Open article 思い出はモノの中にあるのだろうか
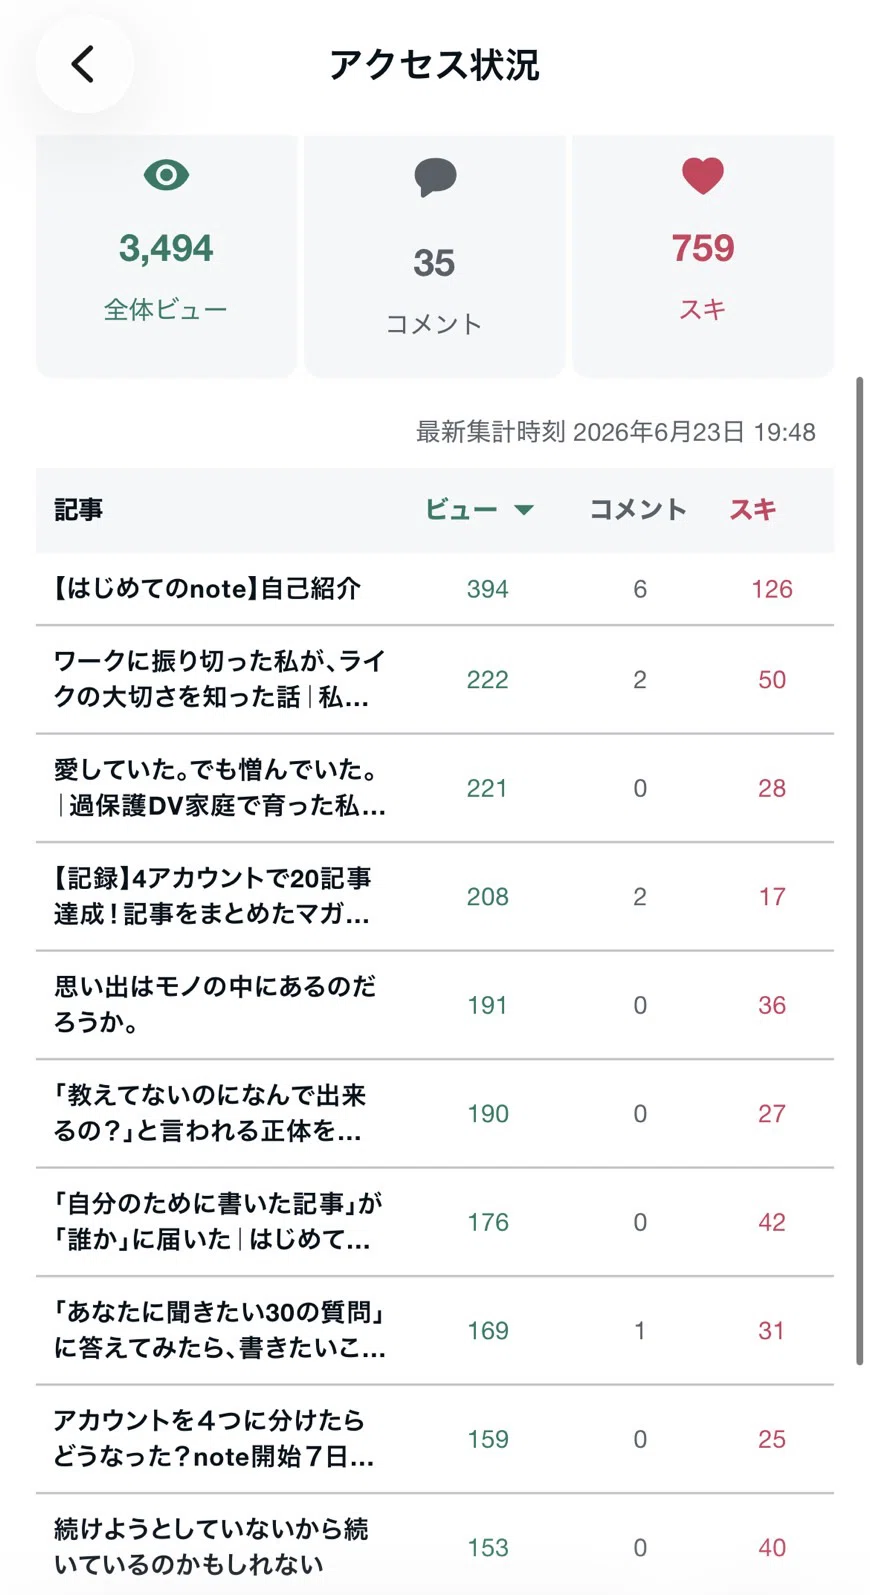The height and width of the screenshot is (1595, 870). pyautogui.click(x=435, y=1005)
